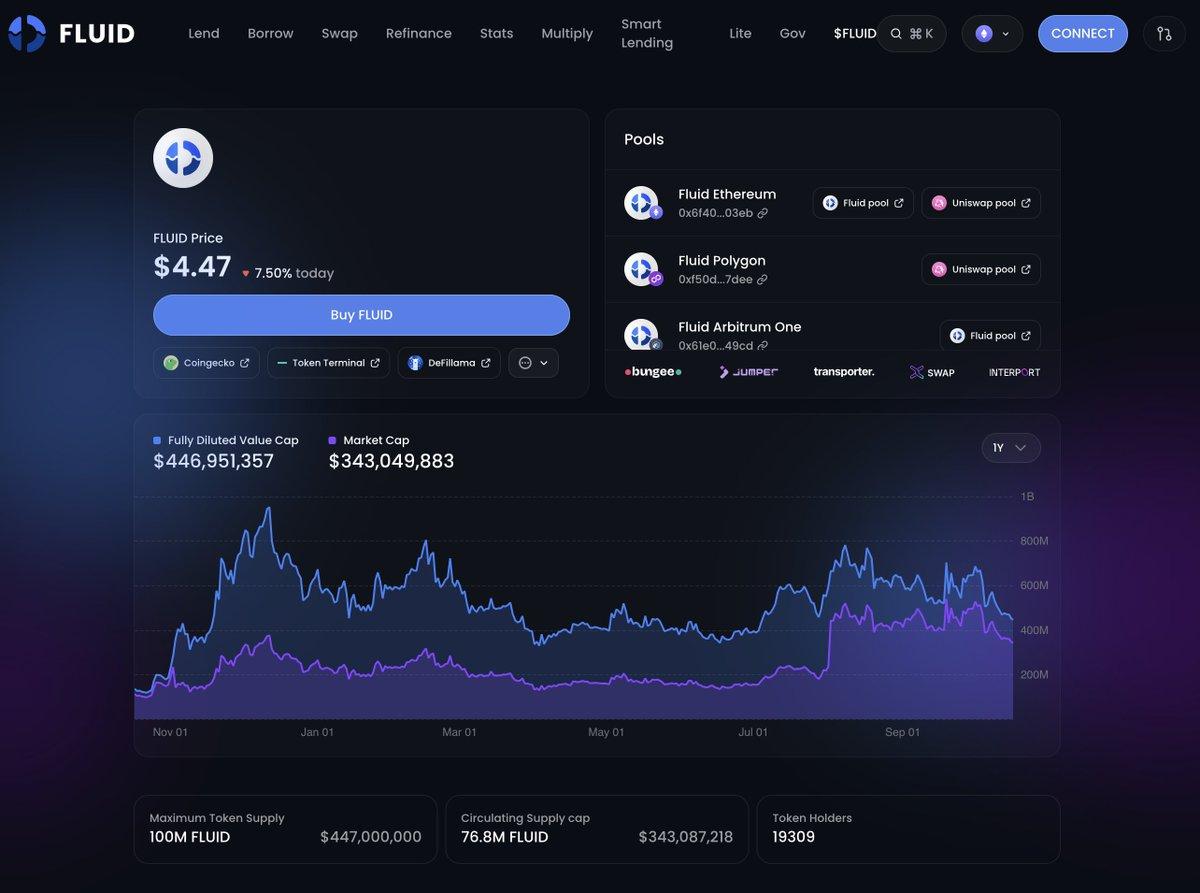Screen dimensions: 1200x893
Task: Select the Swap menu item
Action: (339, 33)
